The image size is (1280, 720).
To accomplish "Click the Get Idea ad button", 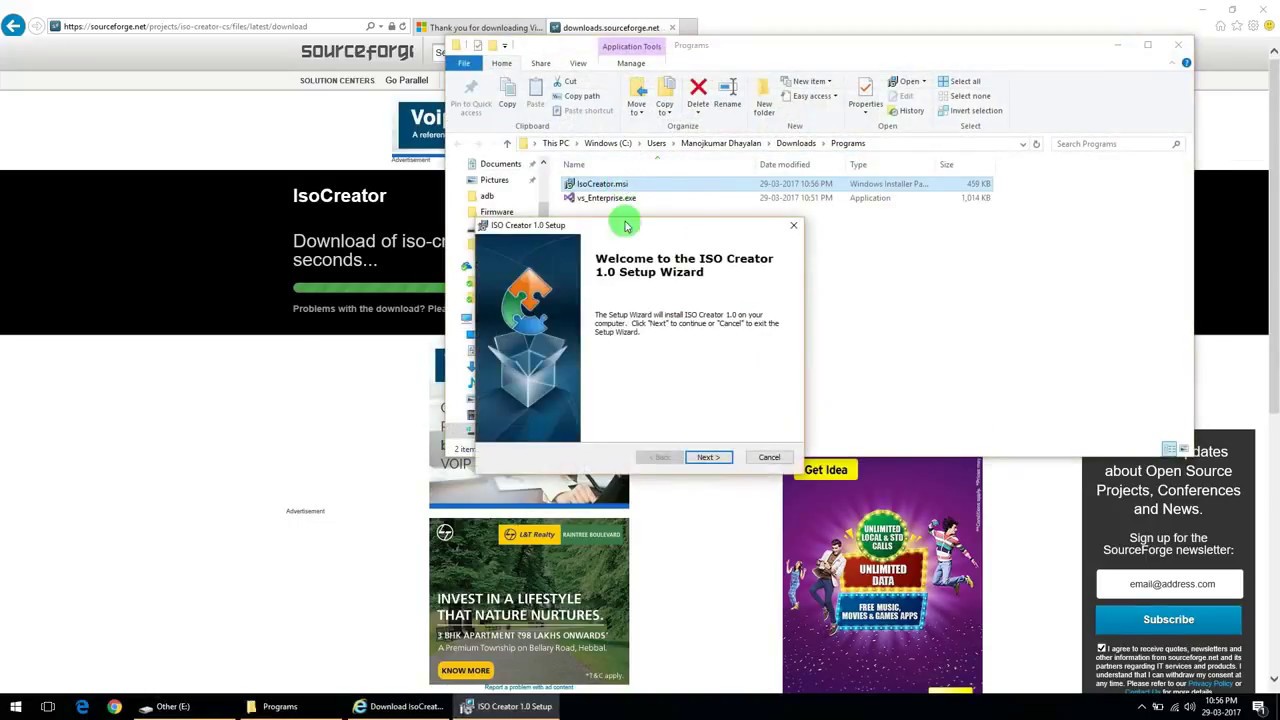I will 826,470.
